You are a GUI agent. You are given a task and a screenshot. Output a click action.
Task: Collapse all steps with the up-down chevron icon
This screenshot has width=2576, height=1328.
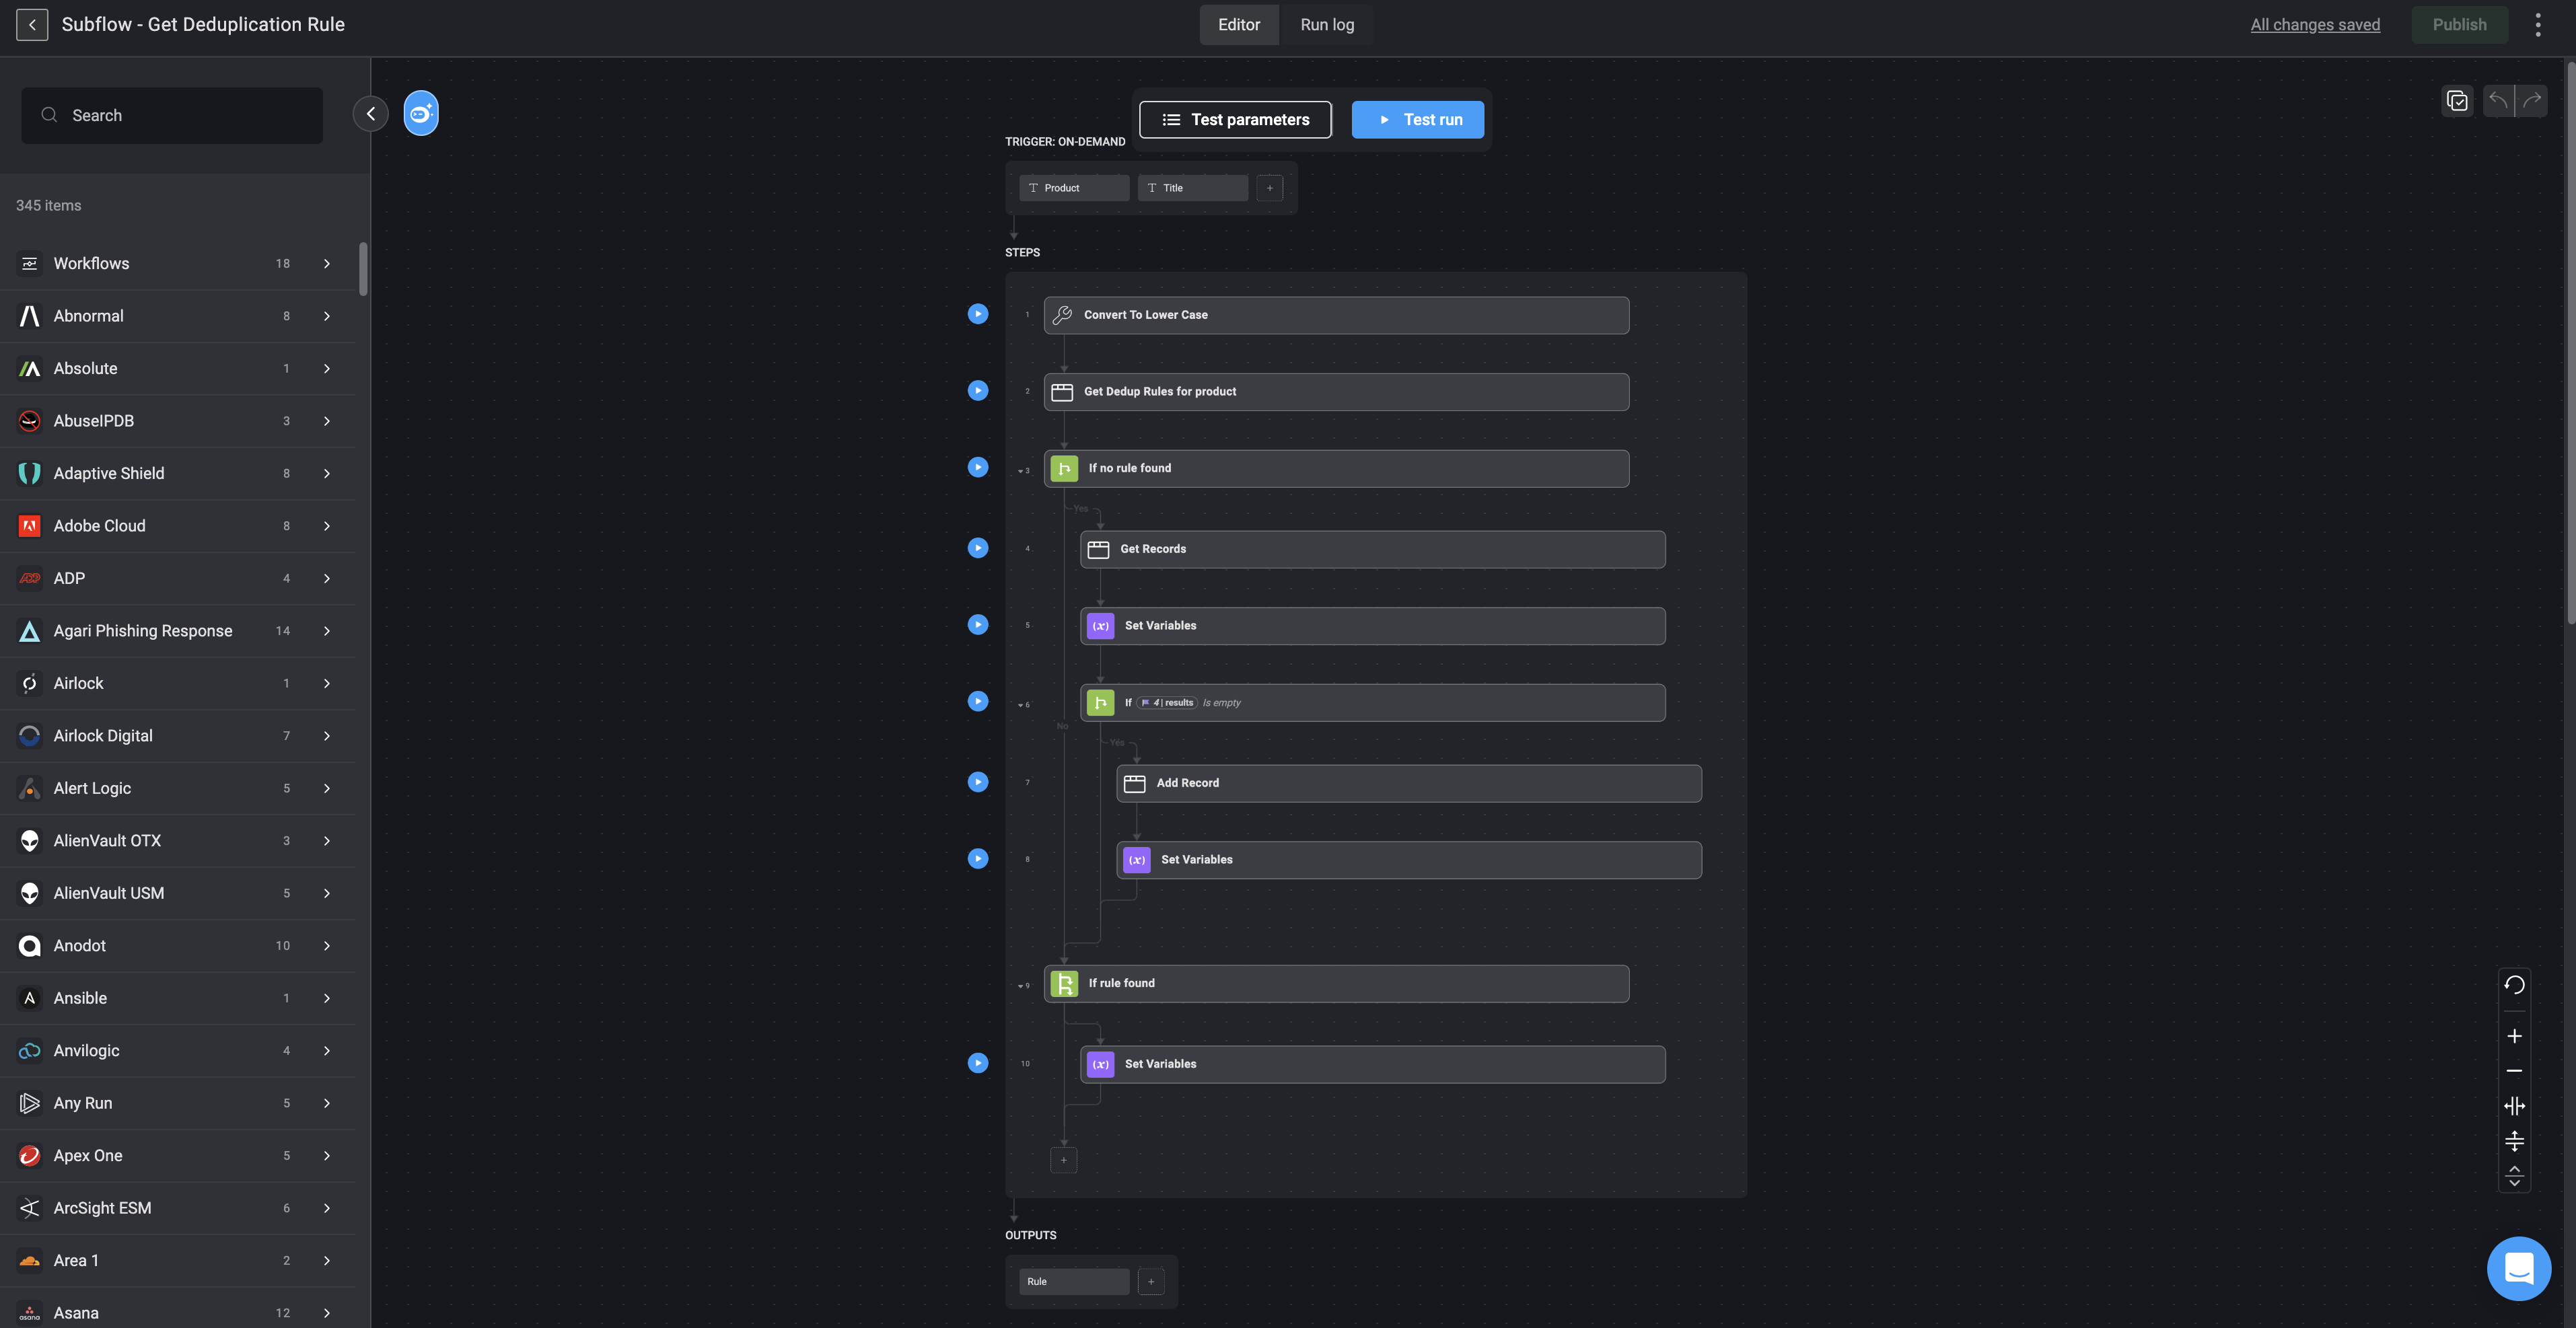click(x=2514, y=1176)
